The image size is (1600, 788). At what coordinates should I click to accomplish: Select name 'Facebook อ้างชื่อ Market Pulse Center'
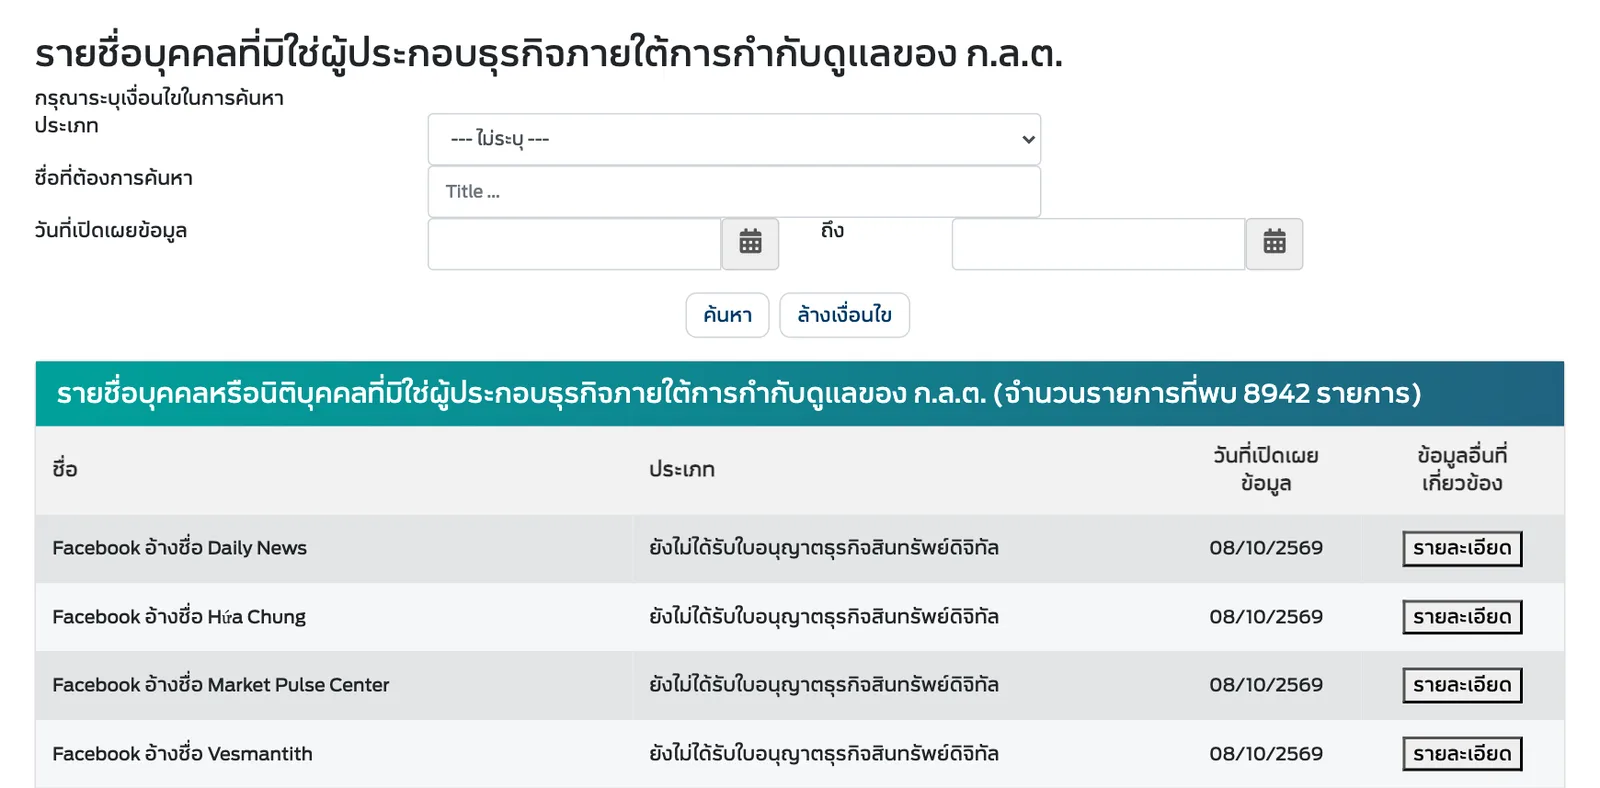click(x=220, y=685)
